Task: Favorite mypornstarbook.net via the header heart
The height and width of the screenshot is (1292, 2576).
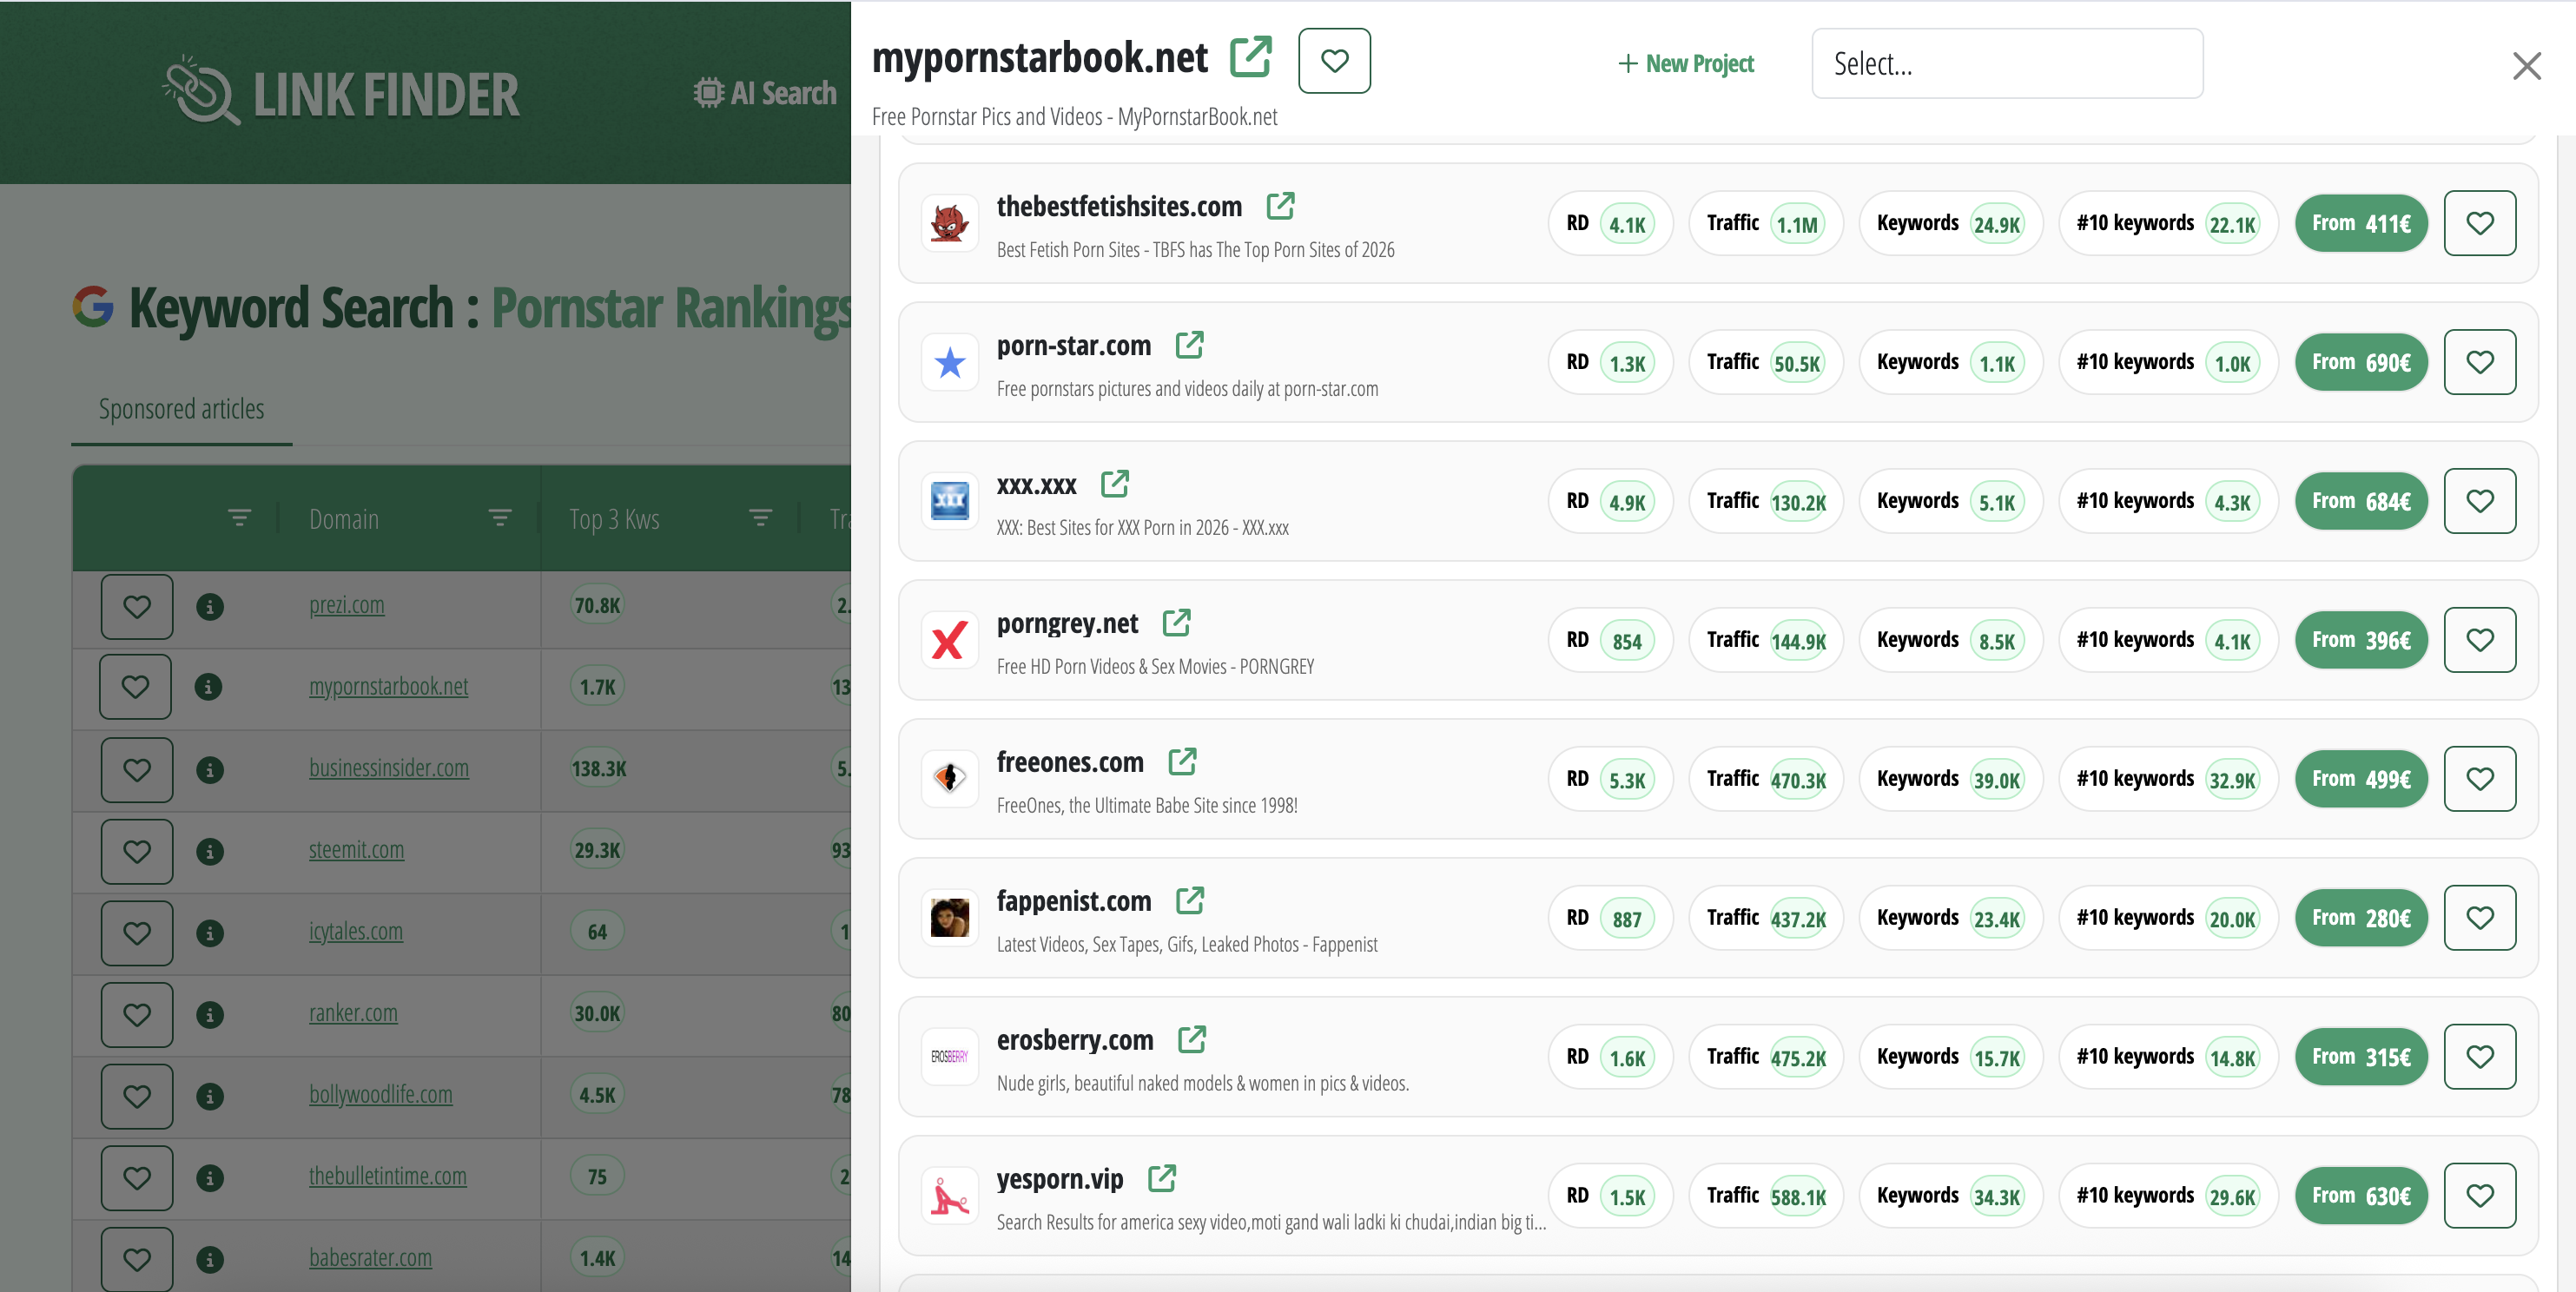Action: pos(1334,61)
